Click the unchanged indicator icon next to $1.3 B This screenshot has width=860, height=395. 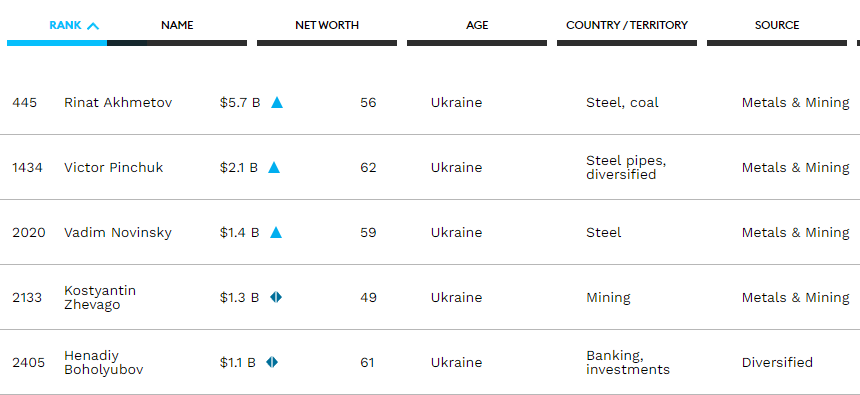(276, 297)
